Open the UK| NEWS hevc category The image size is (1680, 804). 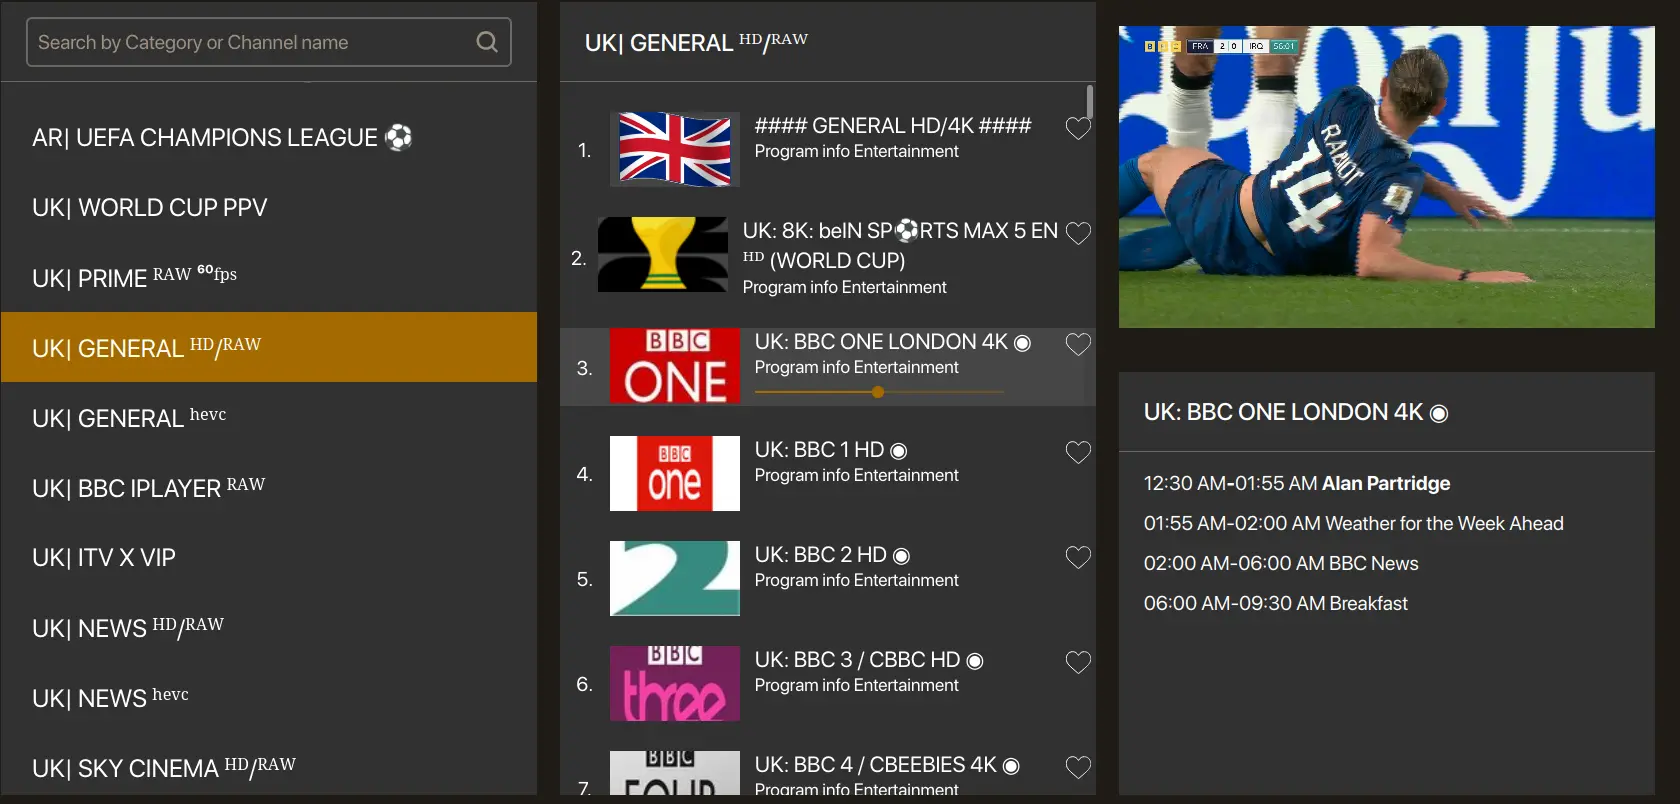click(x=269, y=697)
